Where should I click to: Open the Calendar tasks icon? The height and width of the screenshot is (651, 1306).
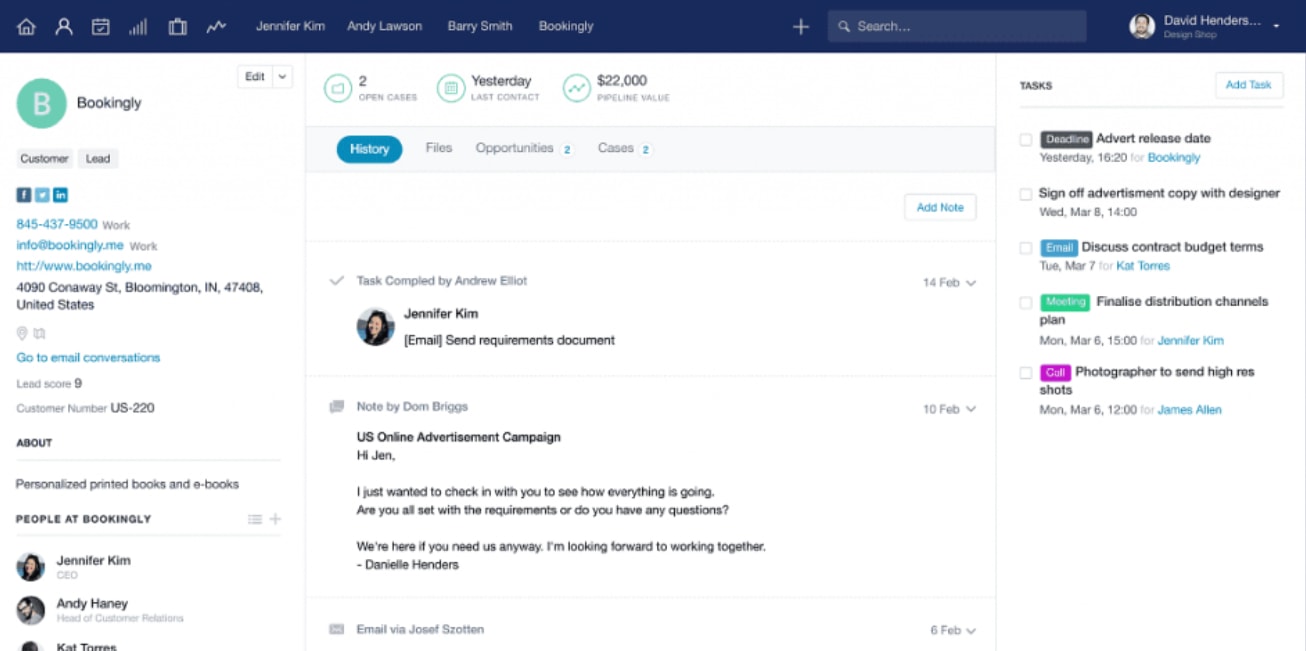coord(101,27)
